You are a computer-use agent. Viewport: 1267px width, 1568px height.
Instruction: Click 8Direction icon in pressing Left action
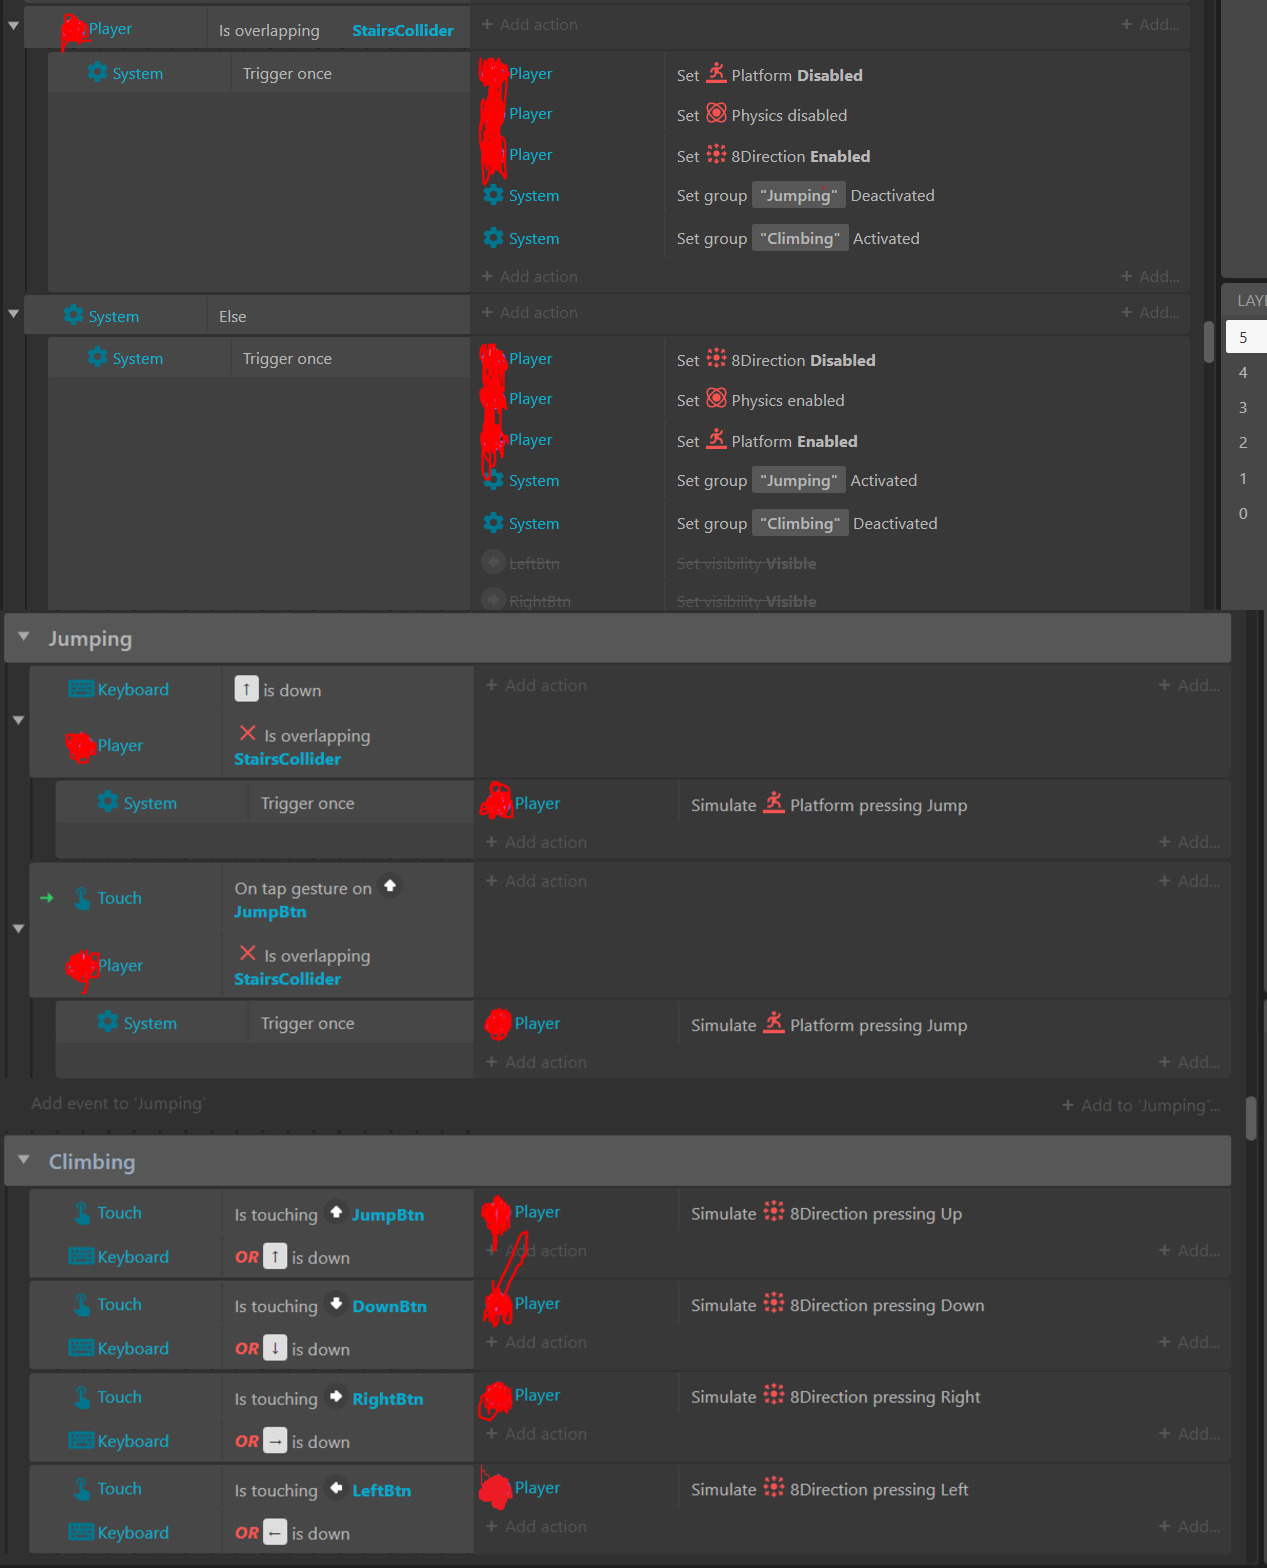(774, 1487)
